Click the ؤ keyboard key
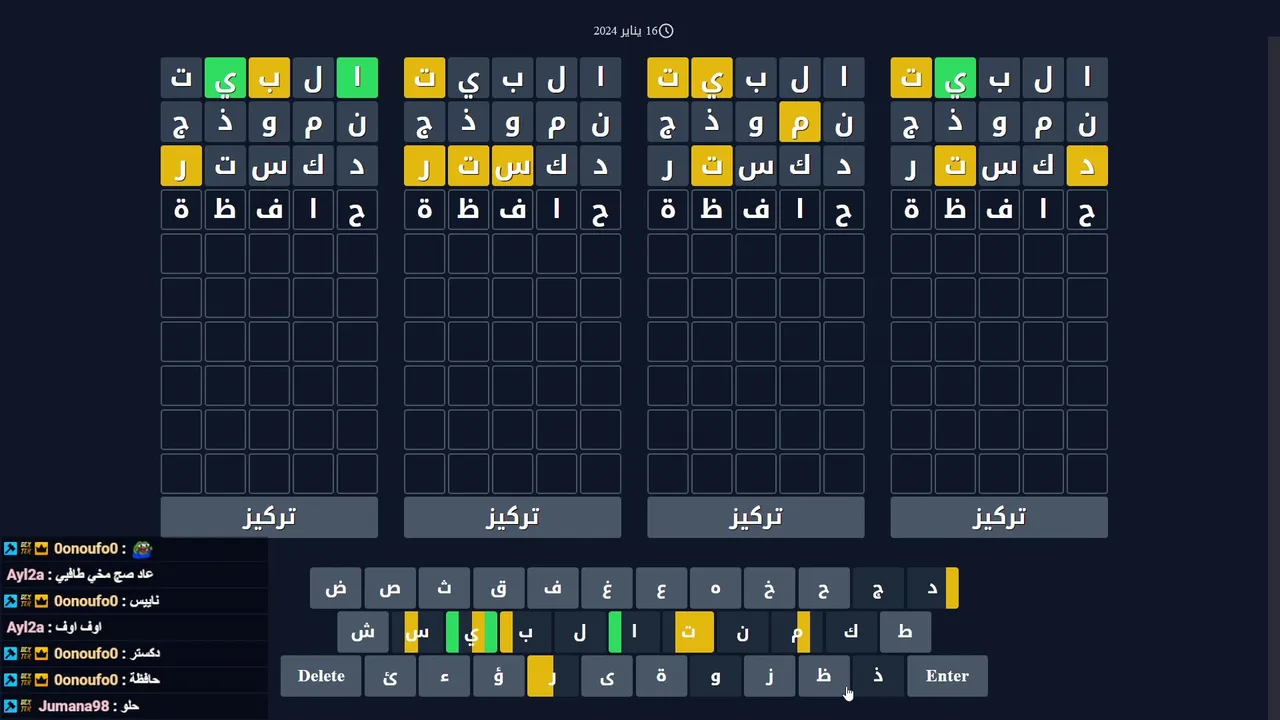 498,676
